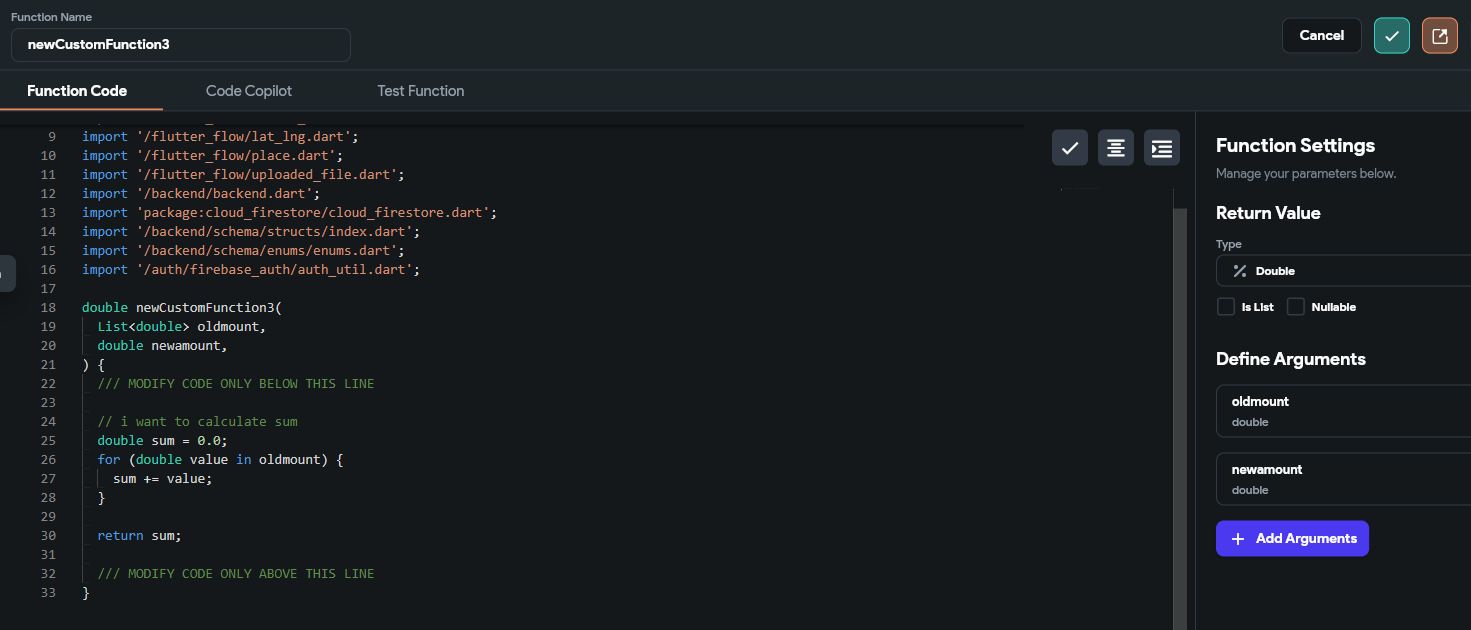Expand the oldmount argument card
This screenshot has height=630, width=1471.
click(x=1343, y=411)
